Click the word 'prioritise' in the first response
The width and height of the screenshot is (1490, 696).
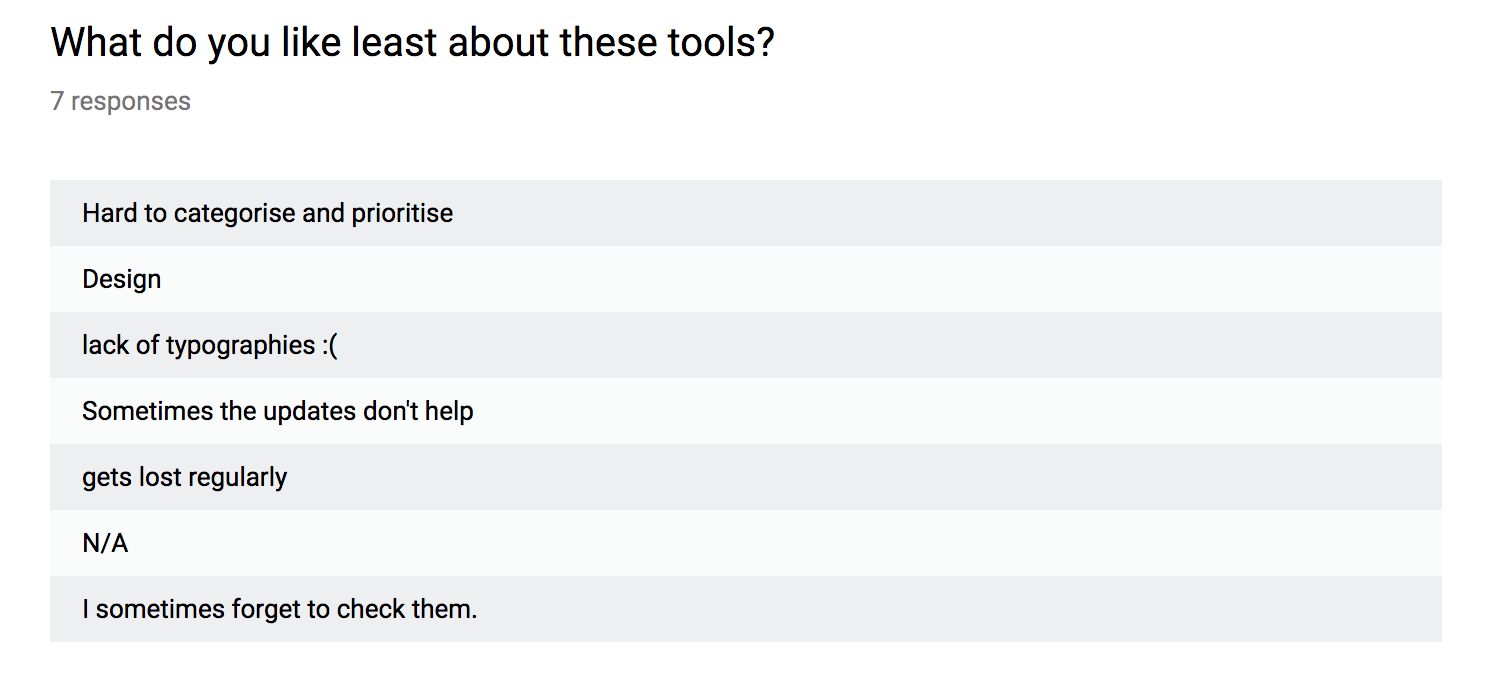pos(402,214)
